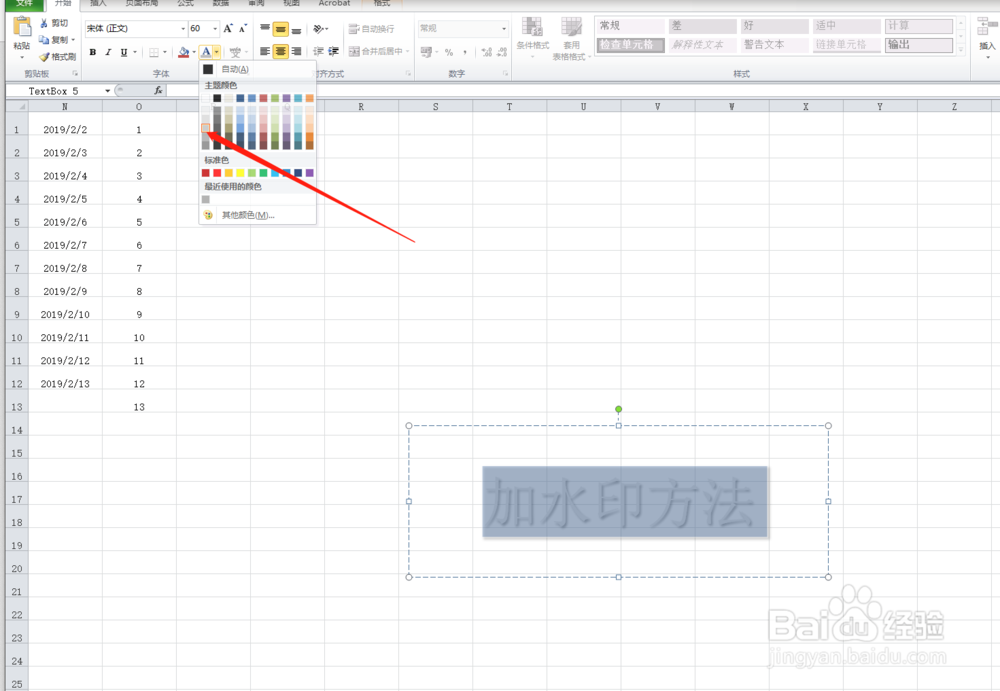Click the fx insert function icon
This screenshot has height=691, width=1000.
click(x=158, y=91)
